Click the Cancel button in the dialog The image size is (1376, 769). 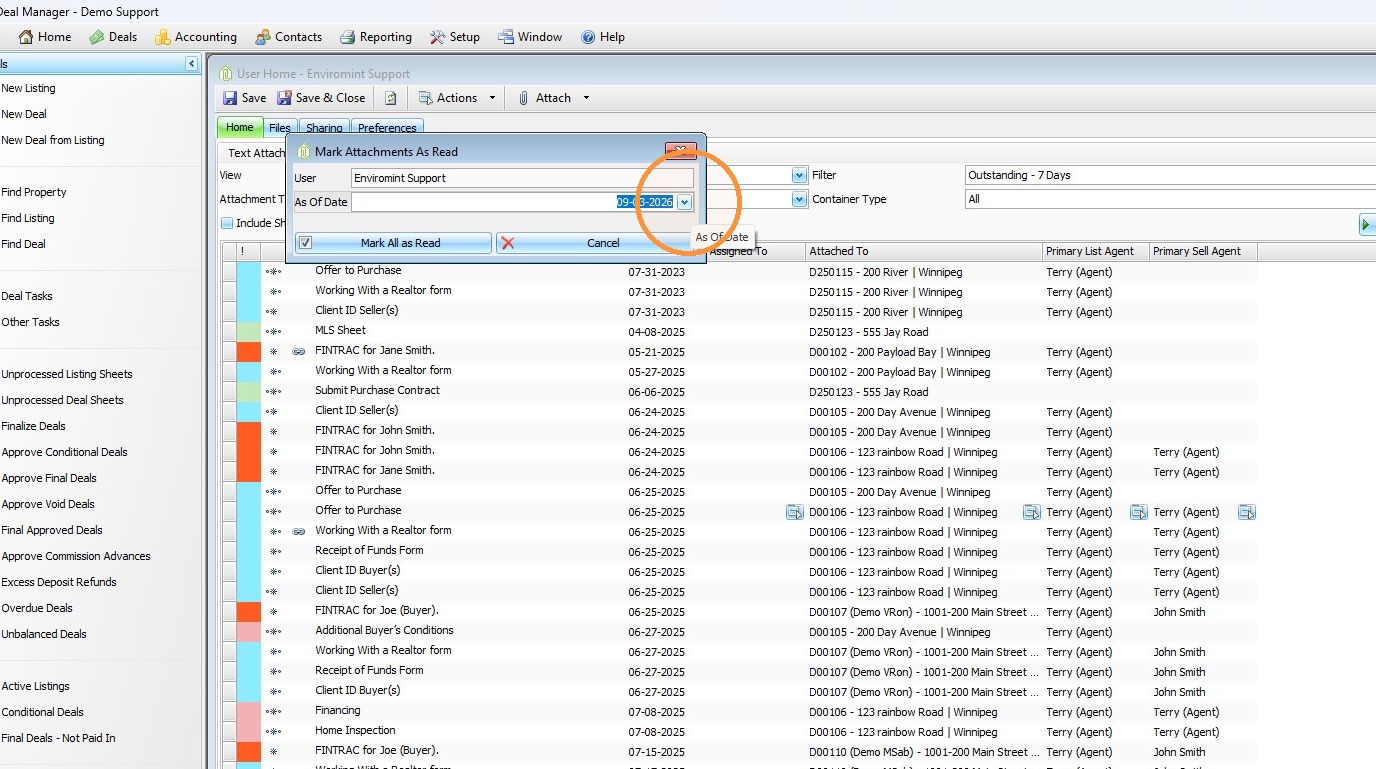(595, 243)
